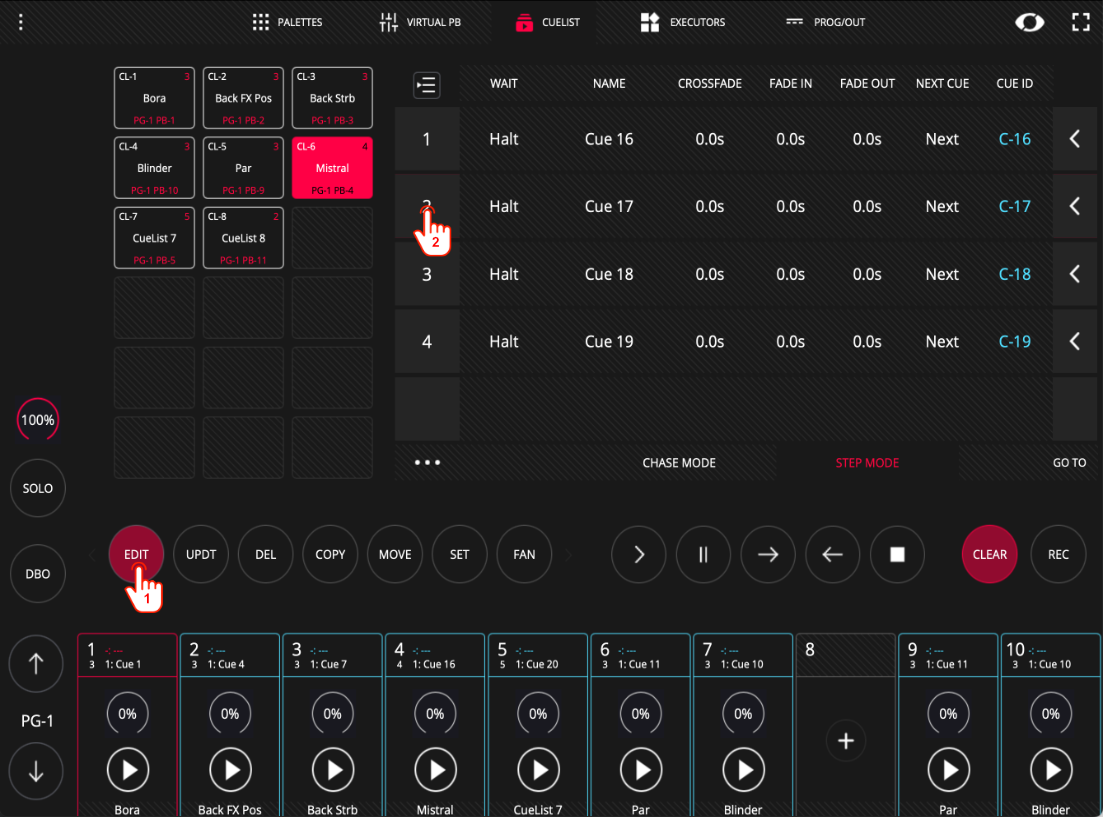
Task: Enter fullscreen mode
Action: tap(1080, 23)
